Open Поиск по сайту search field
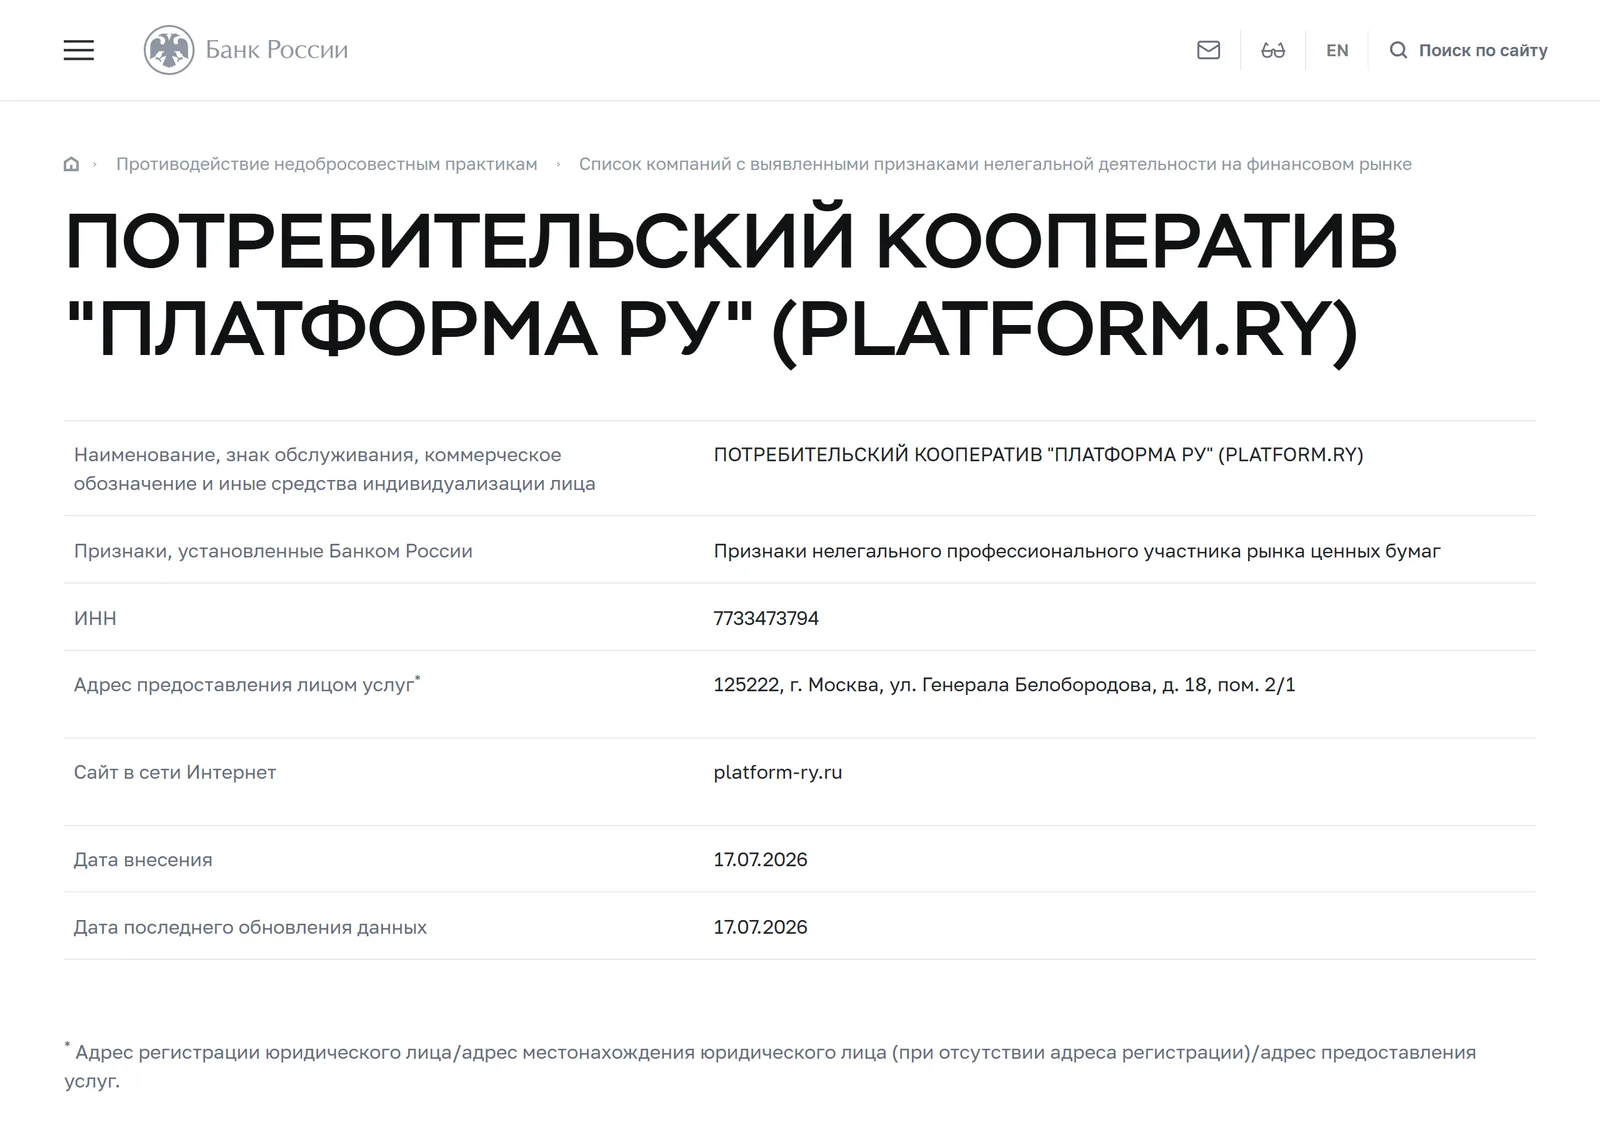 pyautogui.click(x=1483, y=50)
